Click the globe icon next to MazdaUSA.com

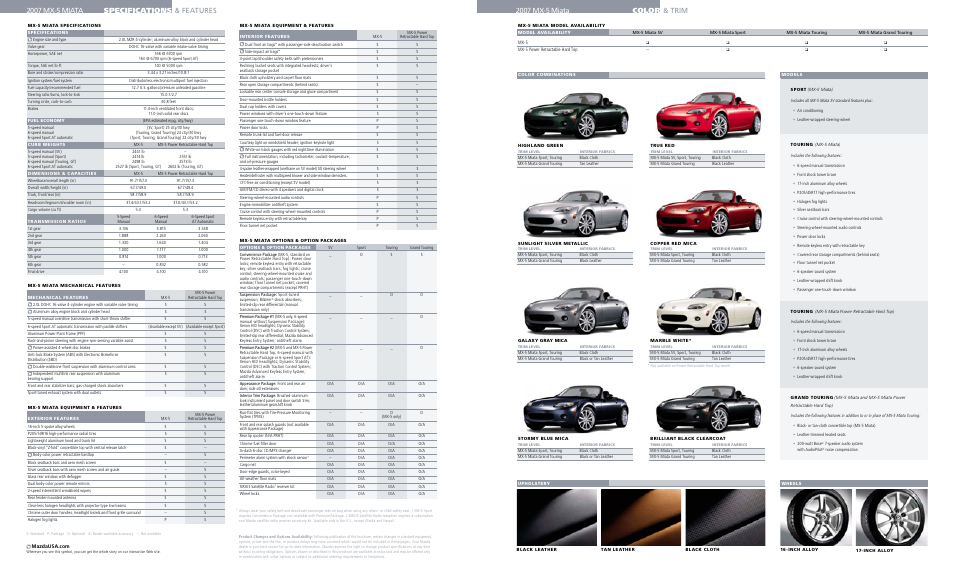click(29, 546)
